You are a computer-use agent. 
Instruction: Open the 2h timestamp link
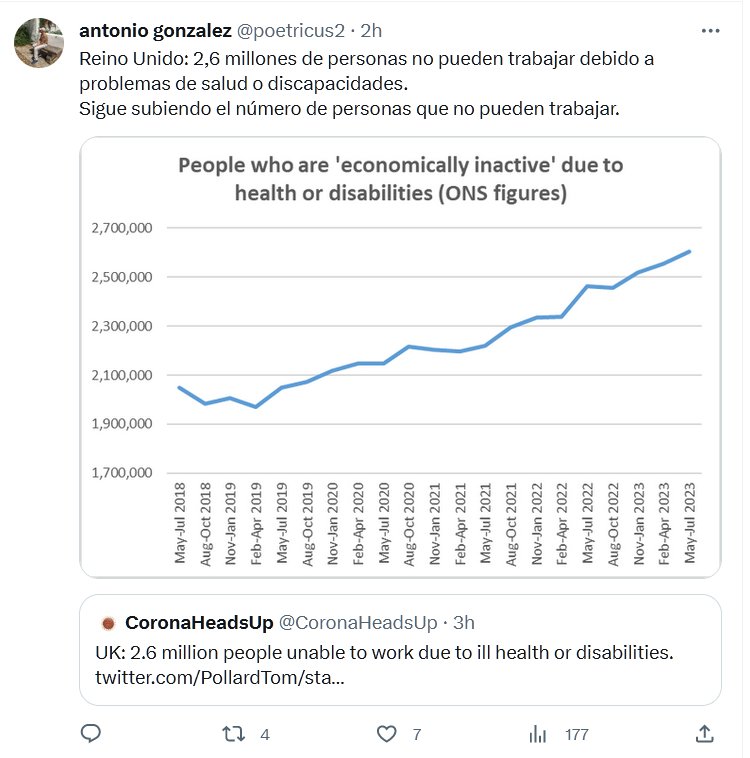369,31
